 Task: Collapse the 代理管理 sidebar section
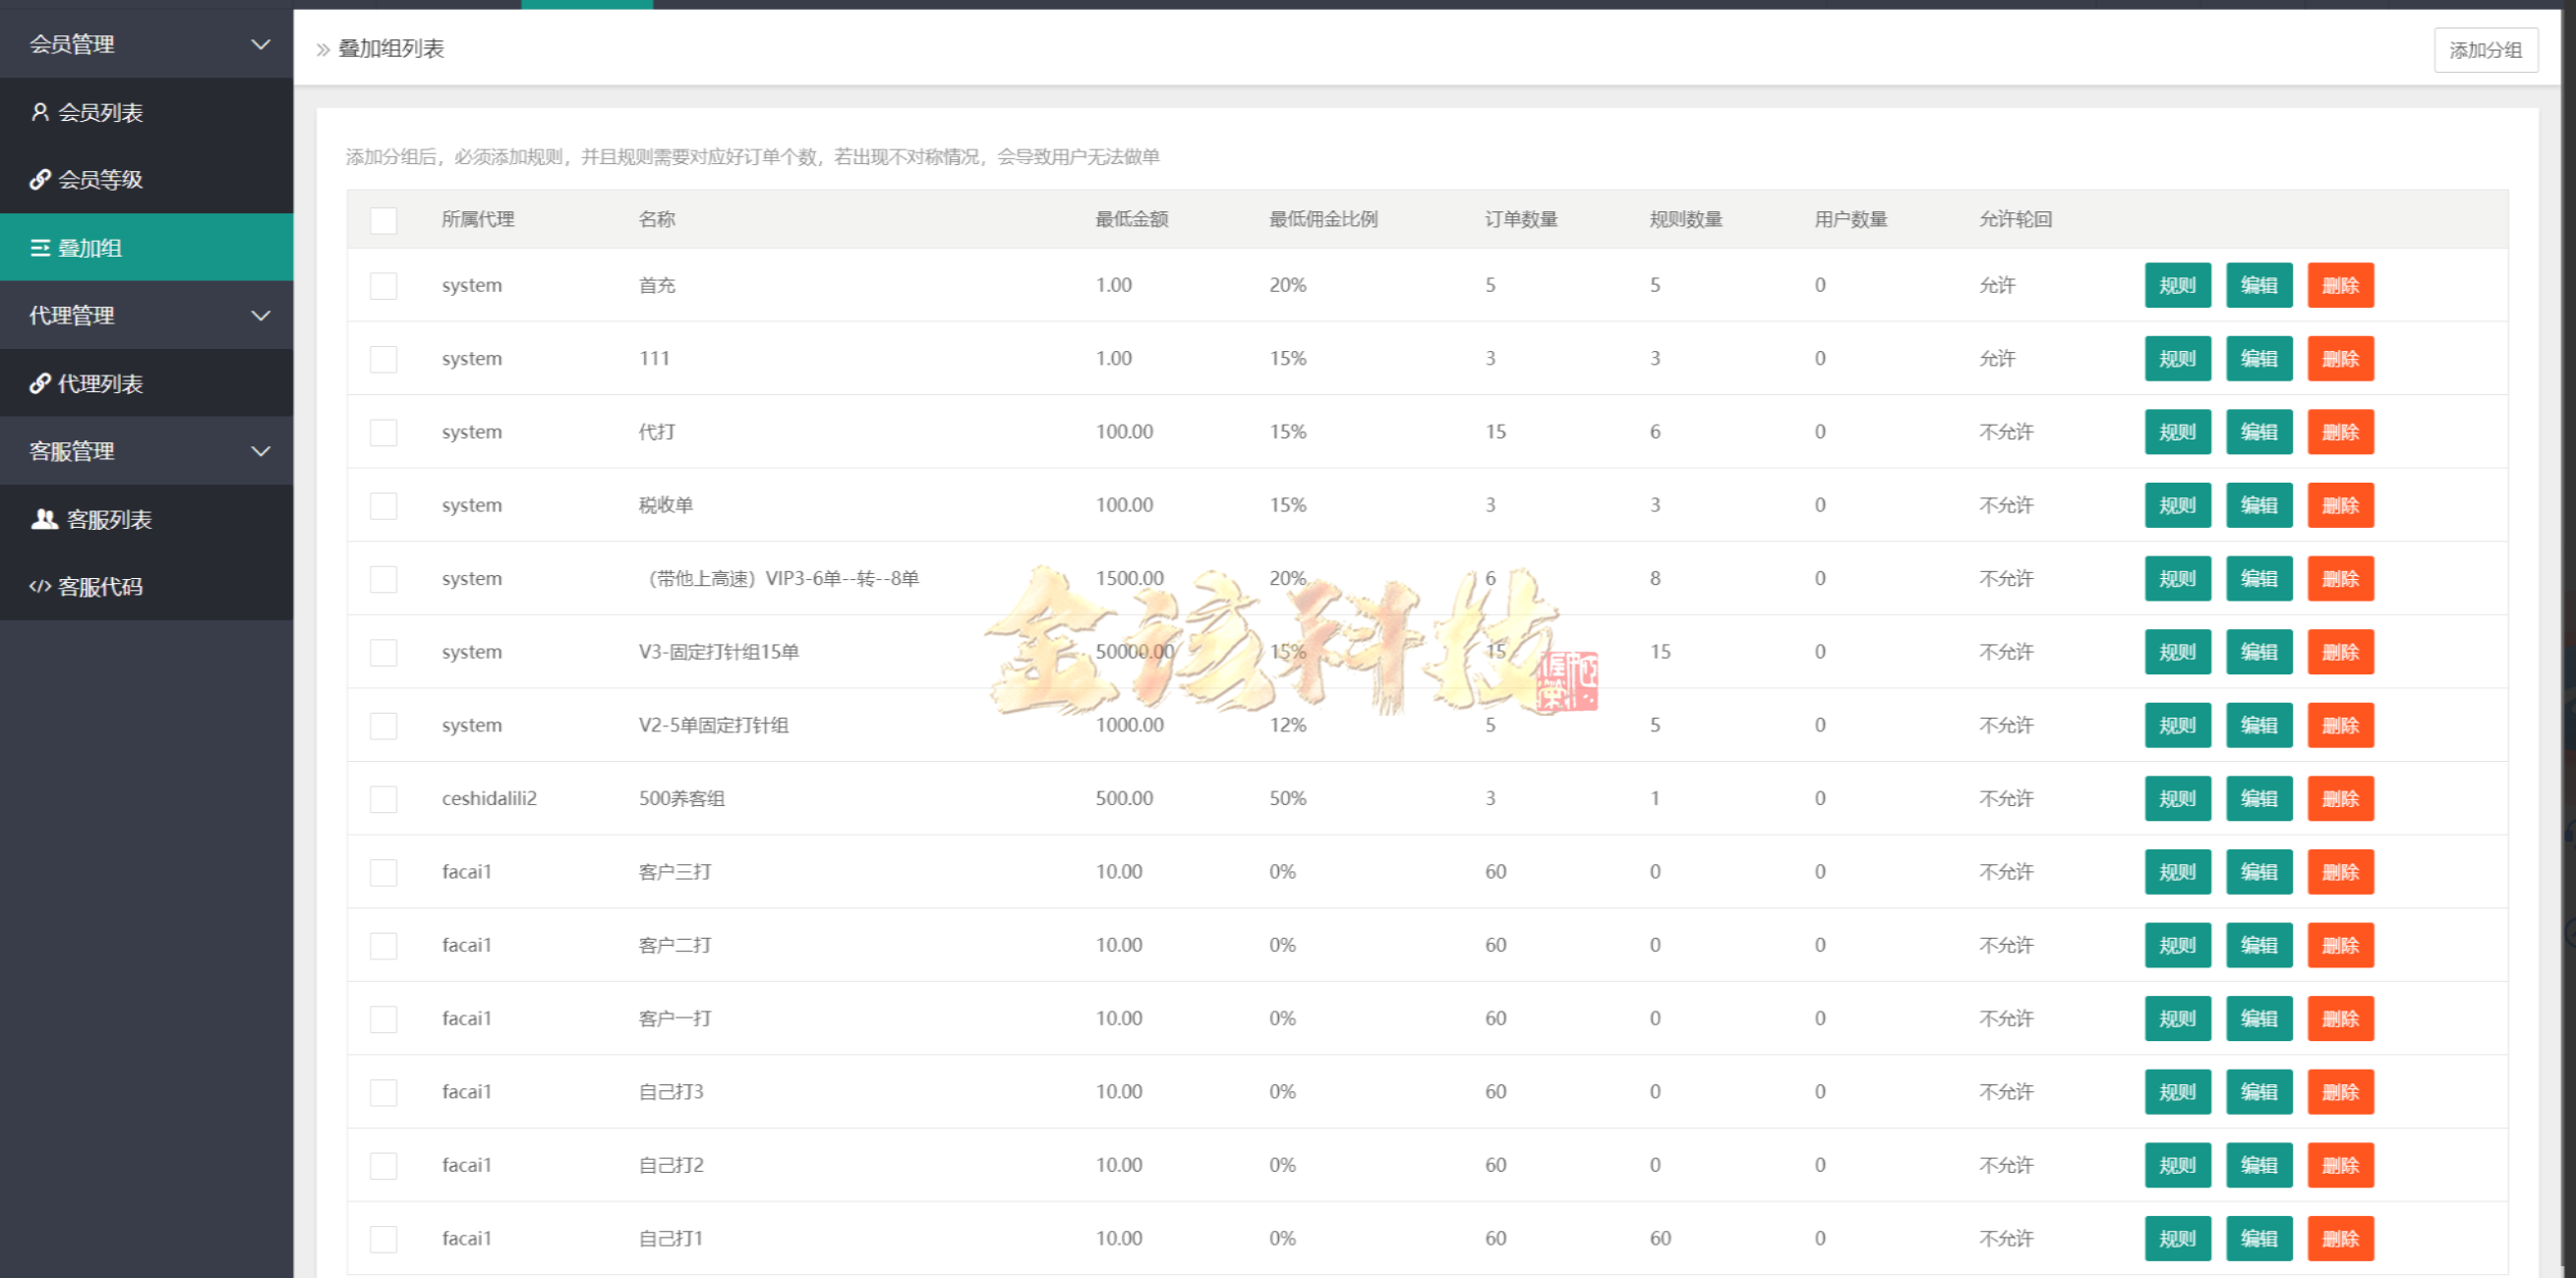[261, 315]
